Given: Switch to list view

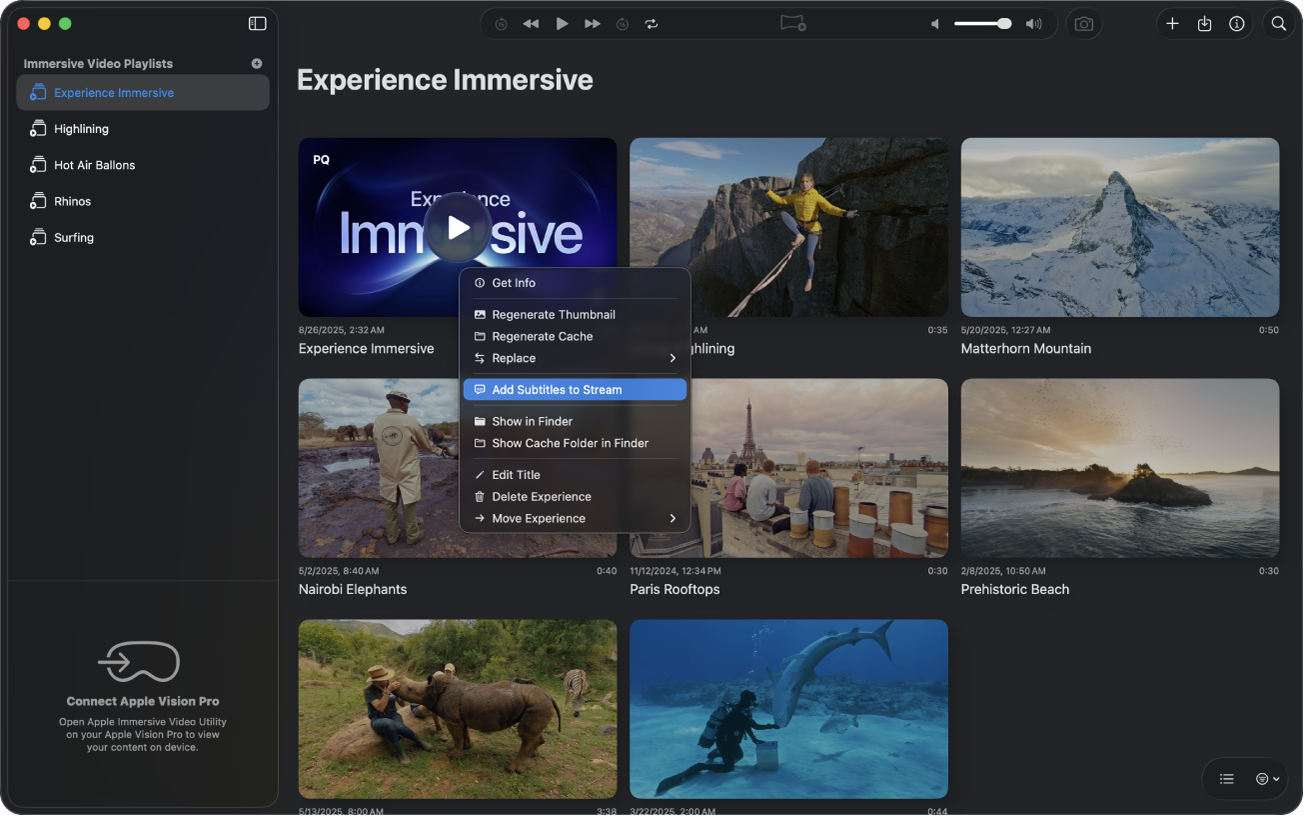Looking at the screenshot, I should [1226, 779].
